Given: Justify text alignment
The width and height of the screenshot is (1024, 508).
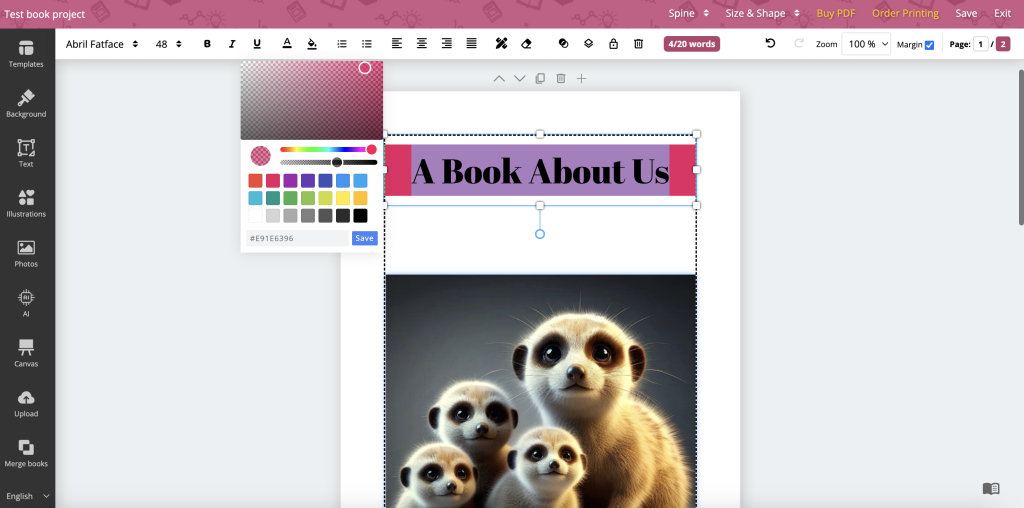Looking at the screenshot, I should 472,44.
